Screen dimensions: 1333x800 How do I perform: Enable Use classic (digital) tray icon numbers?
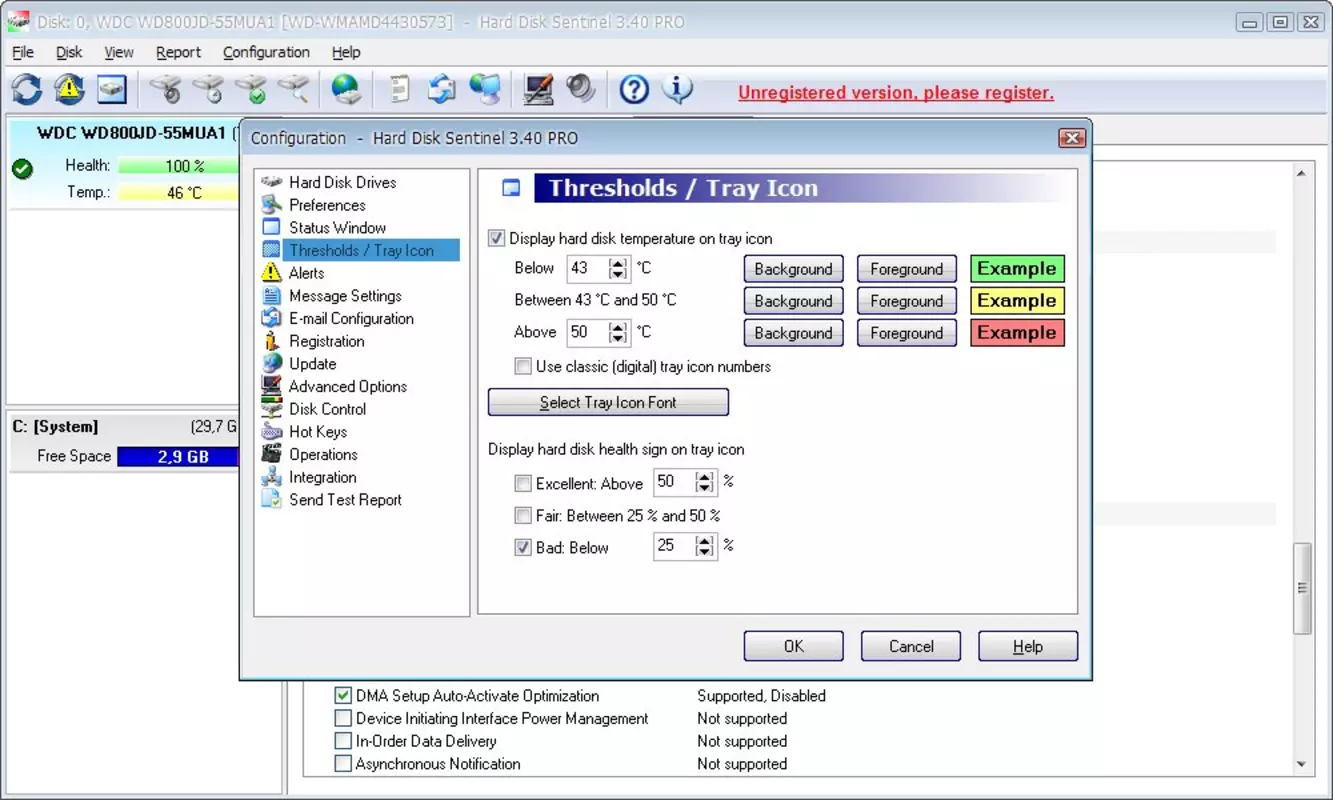(523, 367)
